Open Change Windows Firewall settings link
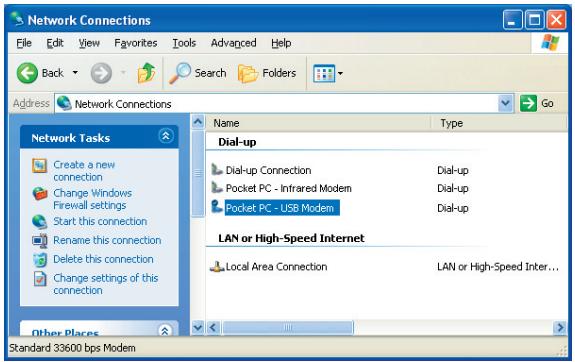575x362 pixels. click(x=92, y=199)
